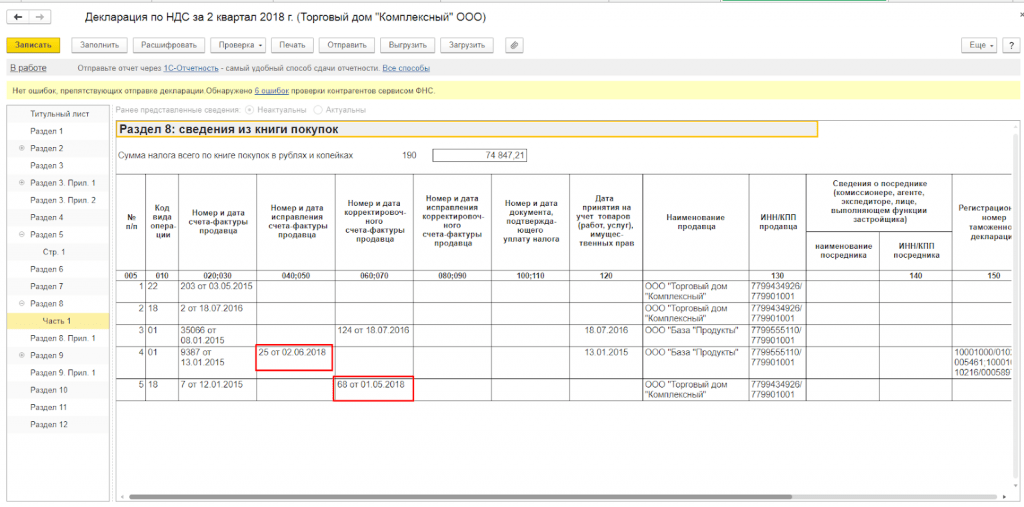Viewport: 1024px width, 507px height.
Task: Select Раздел 9. Прил. 1 in tree
Action: pos(63,372)
